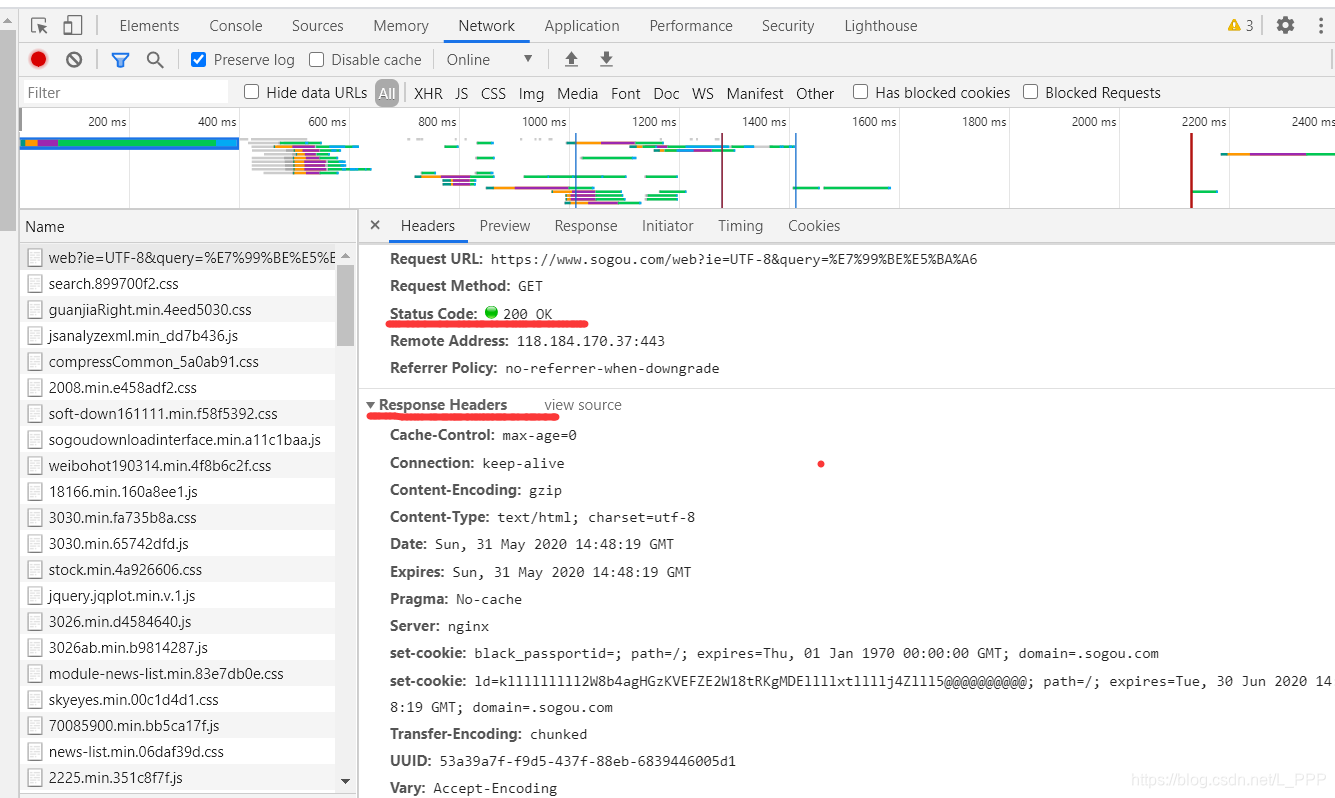Open the Memory panel
Viewport: 1335px width, 798px height.
coord(401,26)
